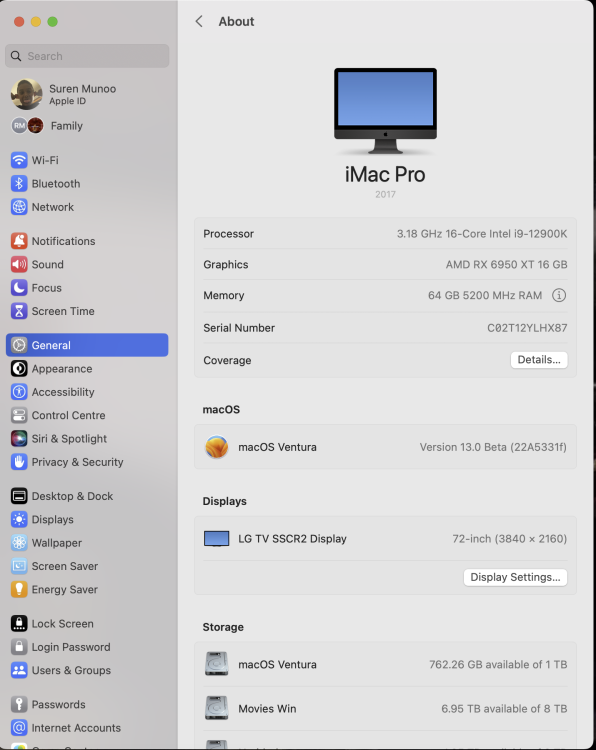Click the Suren Munoo profile avatar
This screenshot has width=596, height=750.
pos(26,94)
